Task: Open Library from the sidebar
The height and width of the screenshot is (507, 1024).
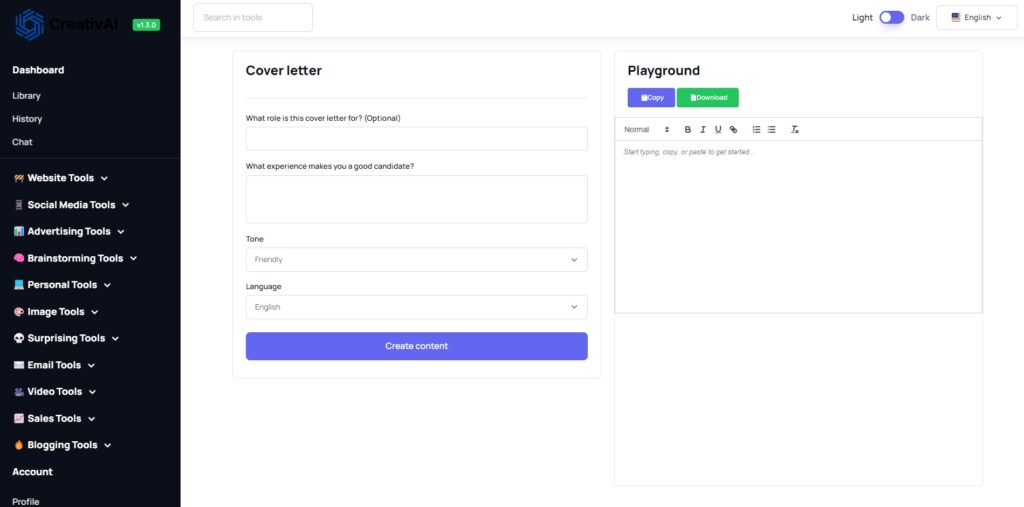Action: [26, 95]
